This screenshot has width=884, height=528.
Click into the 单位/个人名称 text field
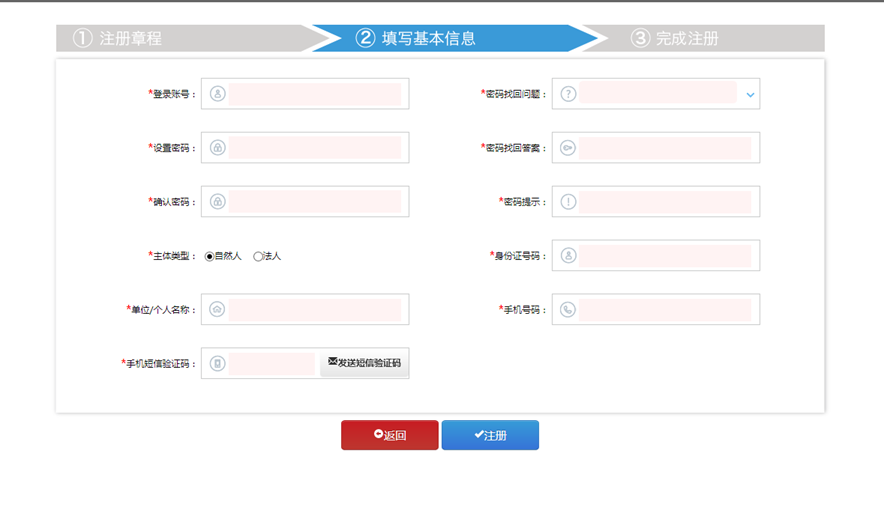point(314,310)
